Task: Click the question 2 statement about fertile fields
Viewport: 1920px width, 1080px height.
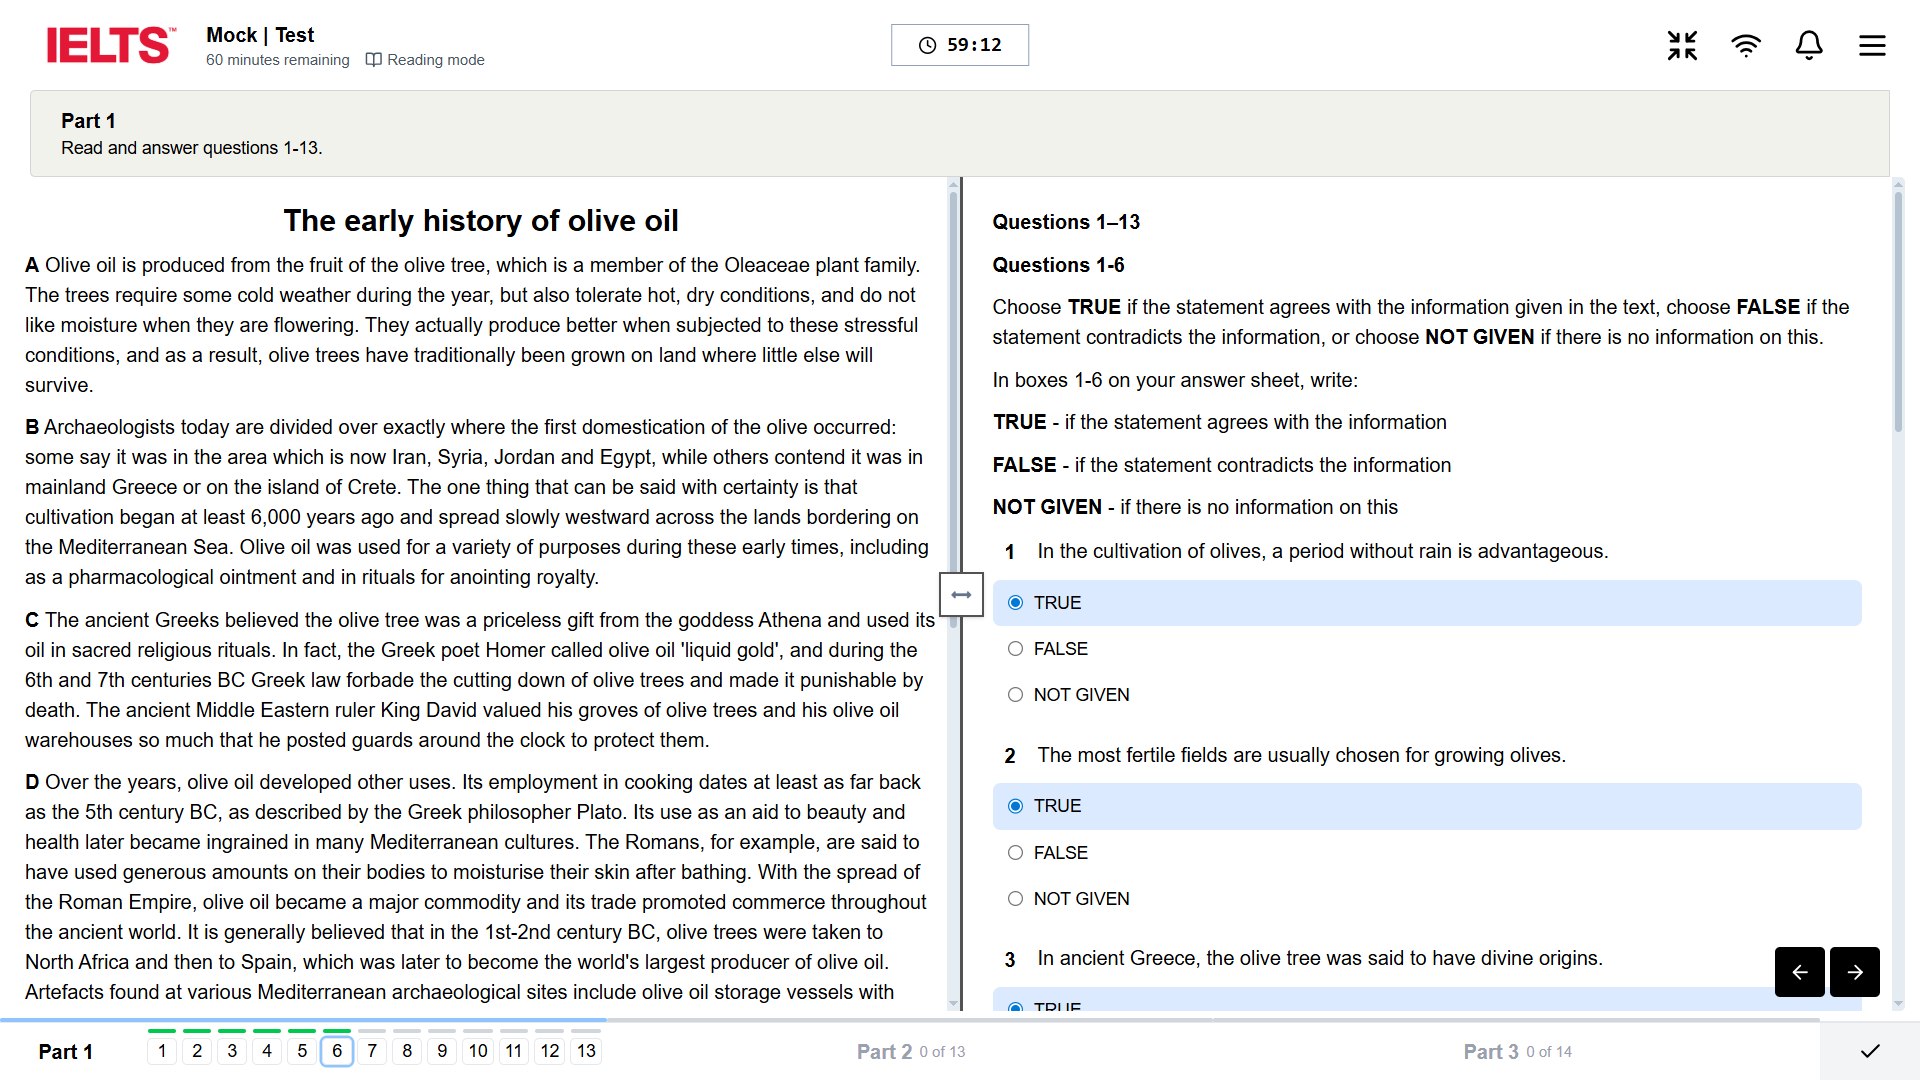Action: [1302, 755]
